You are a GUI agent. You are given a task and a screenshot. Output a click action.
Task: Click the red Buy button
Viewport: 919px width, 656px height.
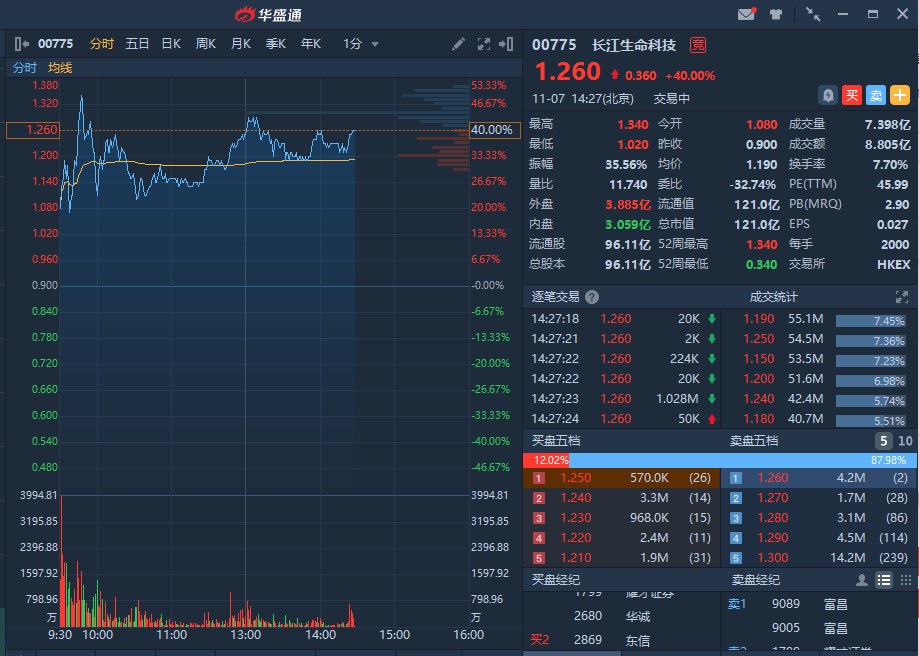[x=851, y=95]
